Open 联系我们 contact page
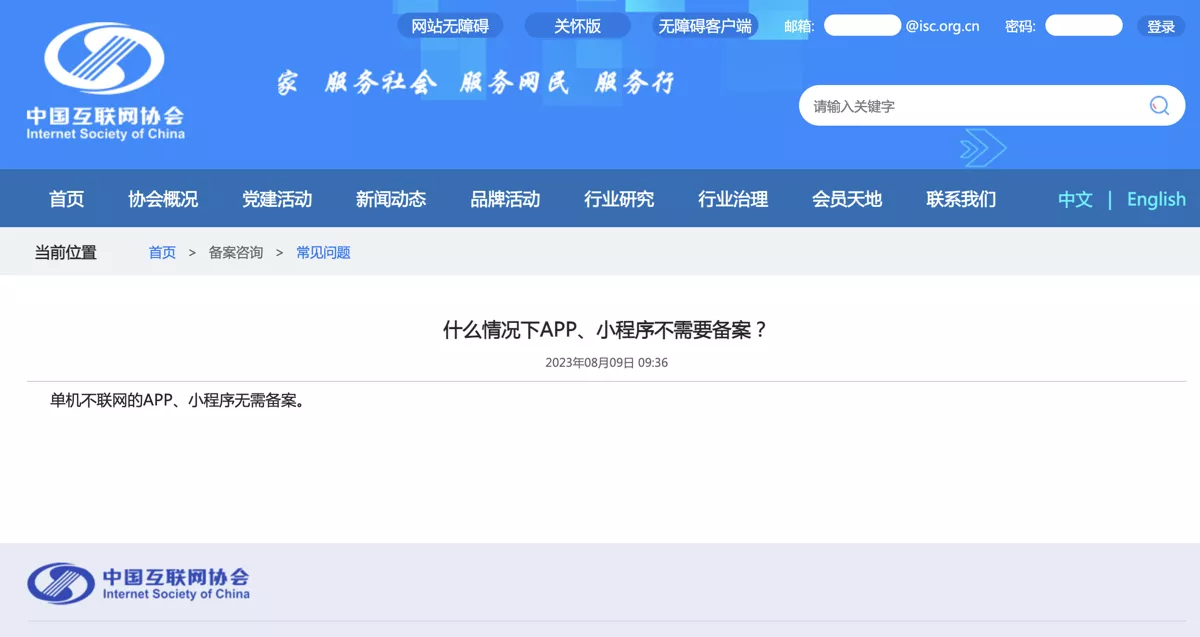The width and height of the screenshot is (1200, 637). click(961, 199)
